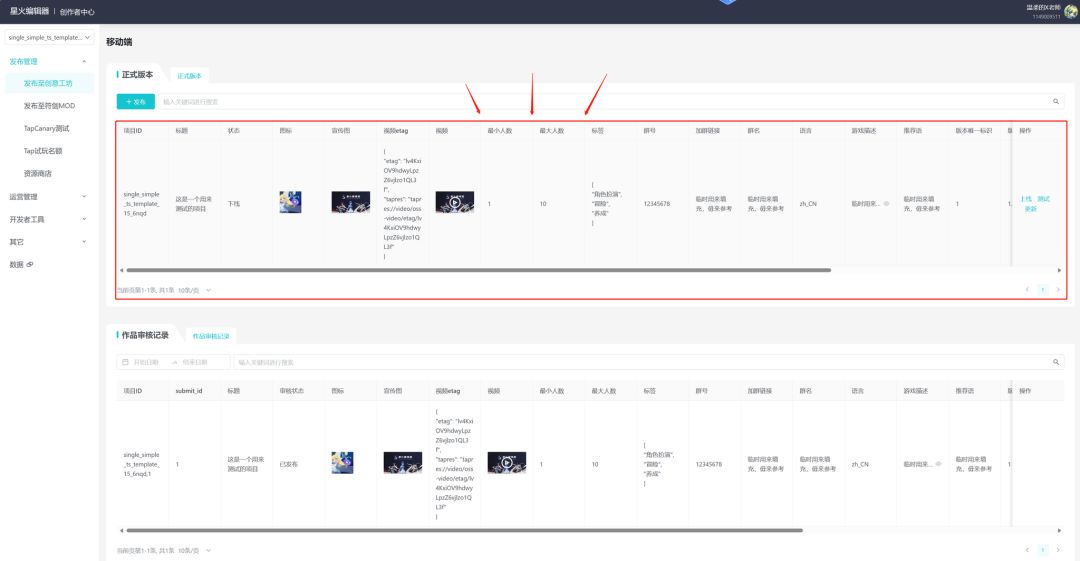Click the left scroll arrow of the 作品审核记录 table

pos(122,531)
